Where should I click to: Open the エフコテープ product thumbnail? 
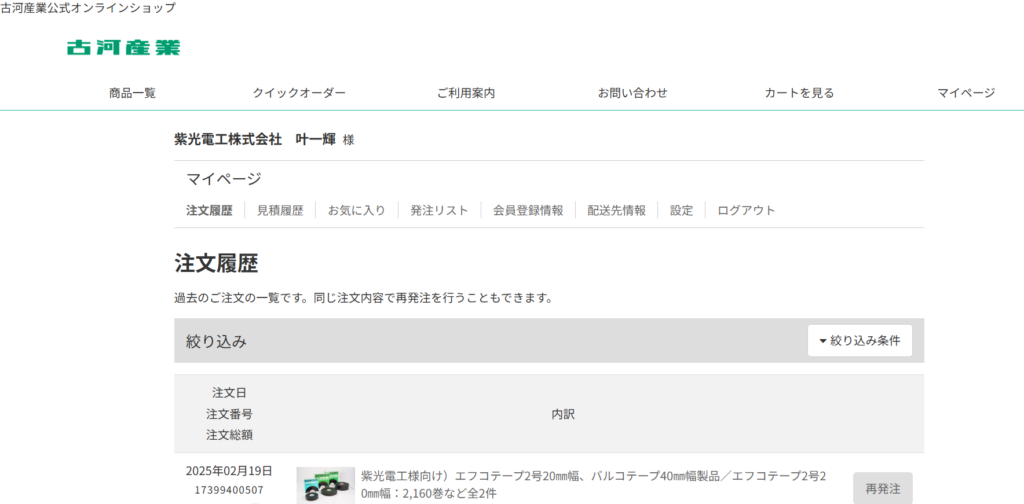[326, 485]
